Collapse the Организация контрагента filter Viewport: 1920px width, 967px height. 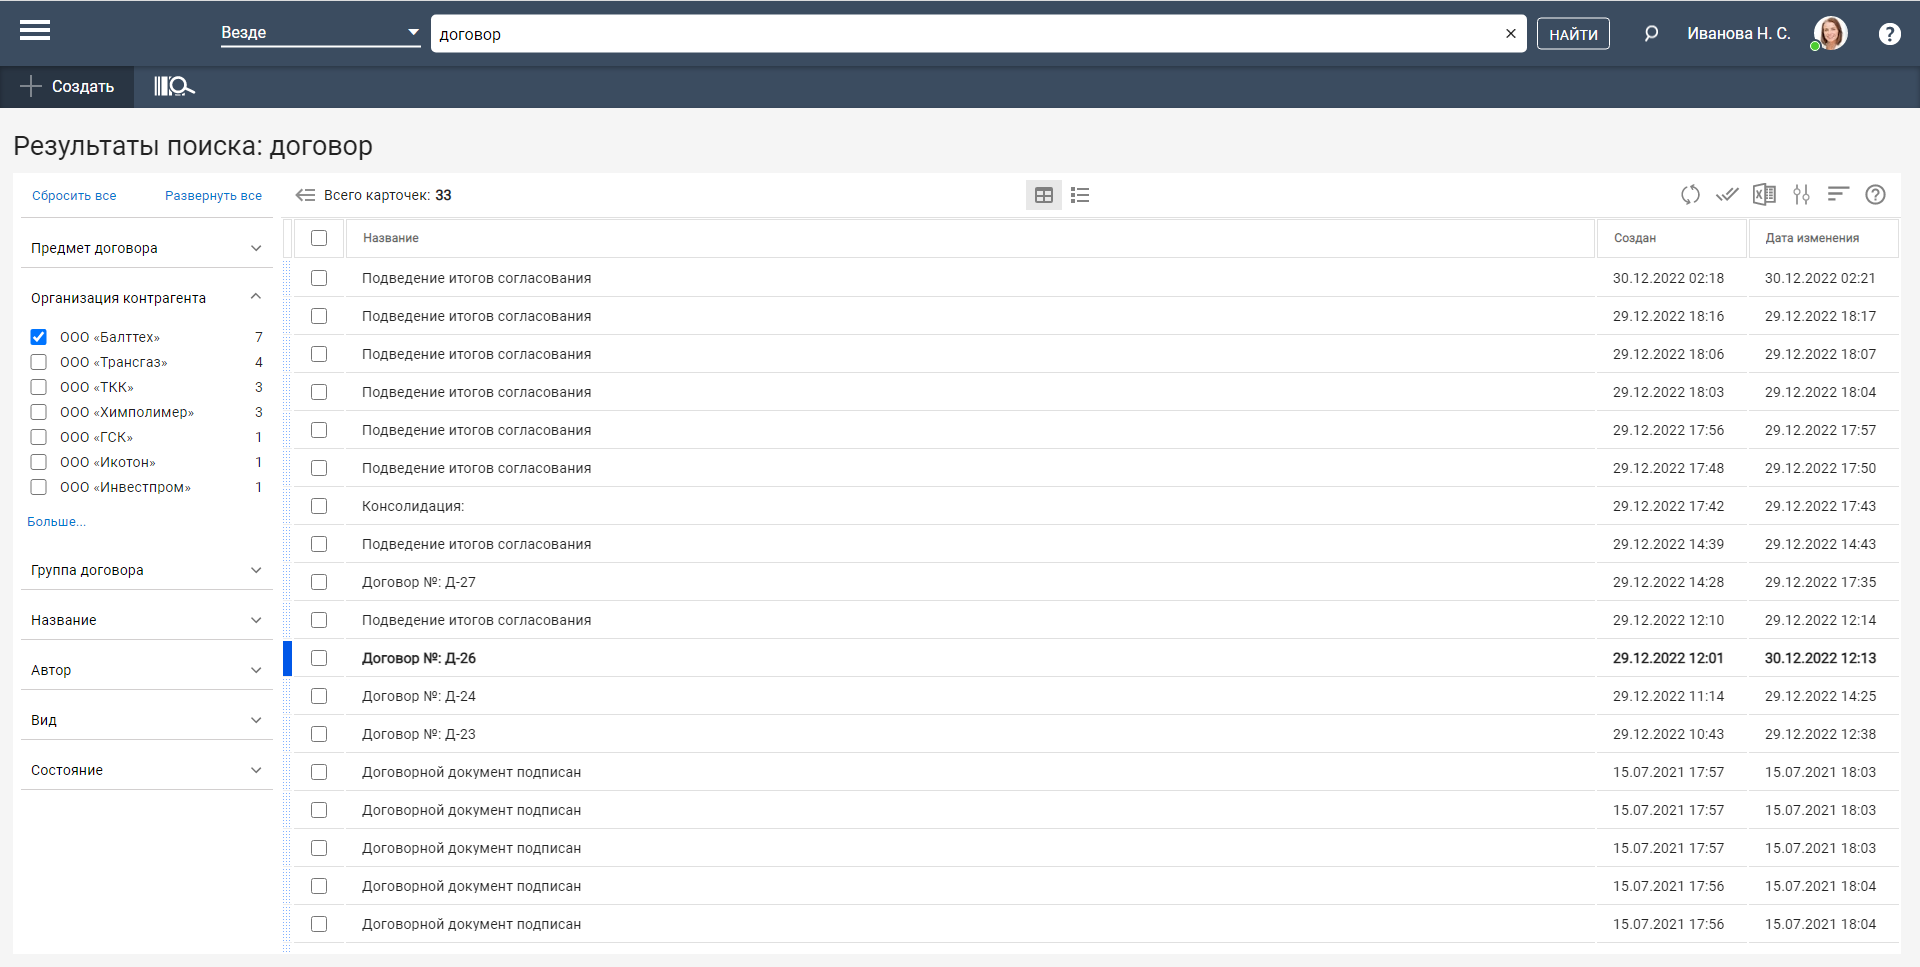tap(146, 298)
